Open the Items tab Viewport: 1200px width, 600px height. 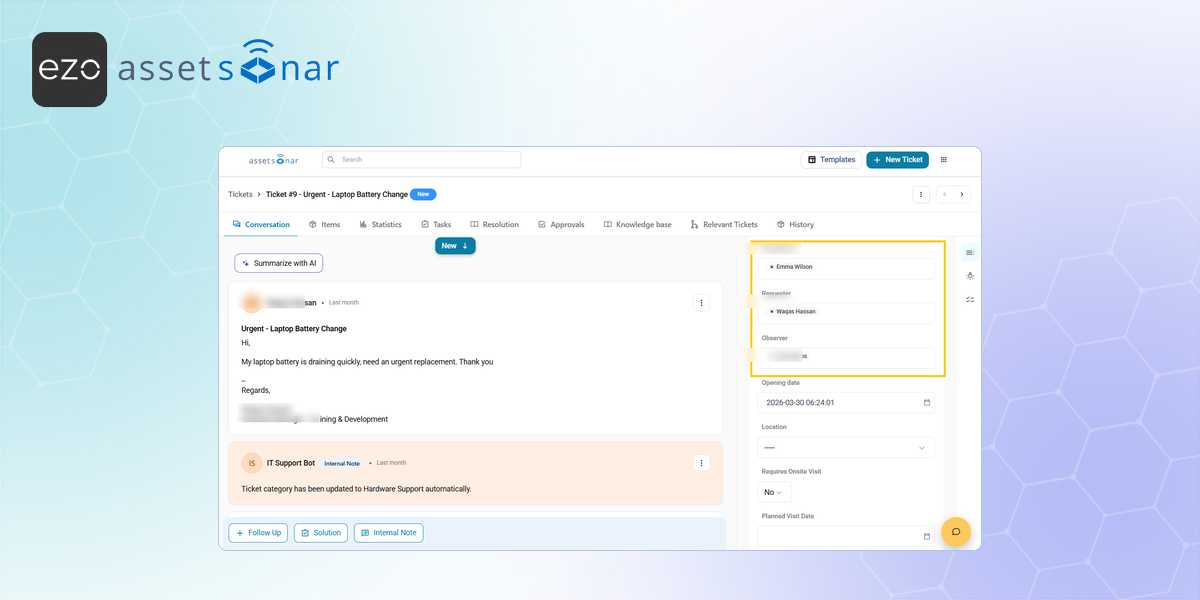(x=325, y=225)
